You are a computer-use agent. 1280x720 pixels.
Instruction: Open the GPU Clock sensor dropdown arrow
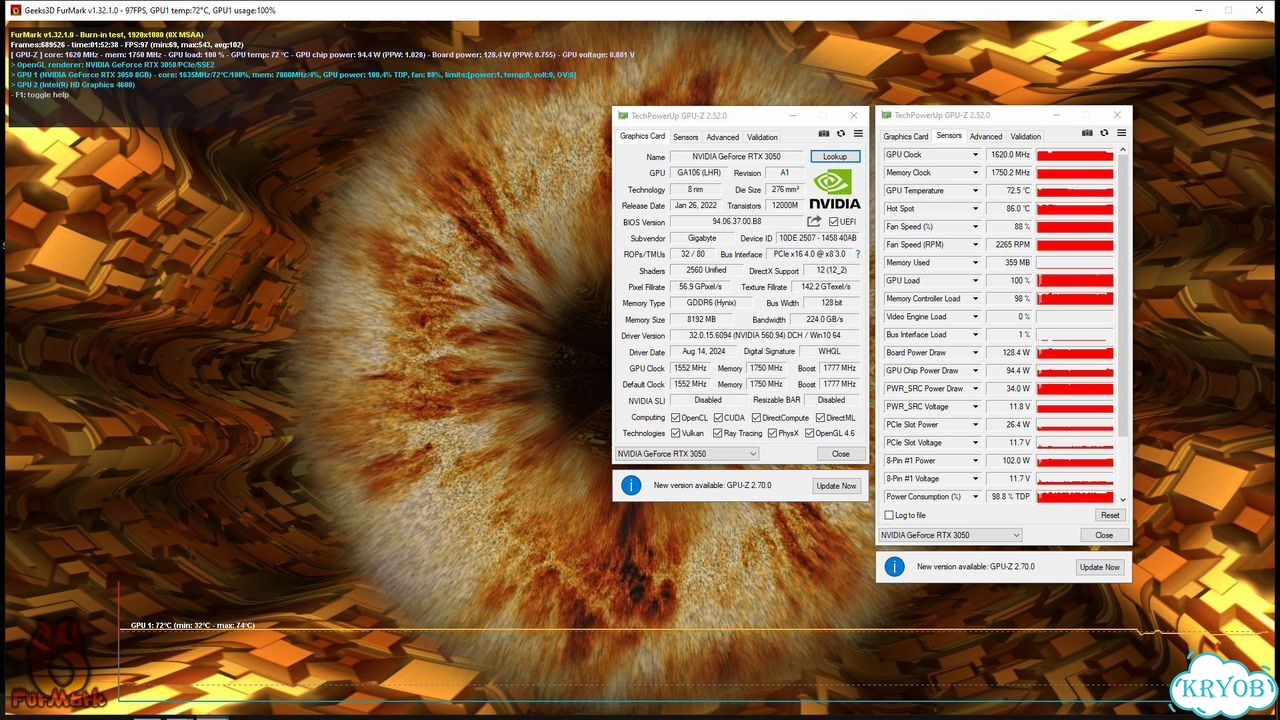tap(975, 155)
